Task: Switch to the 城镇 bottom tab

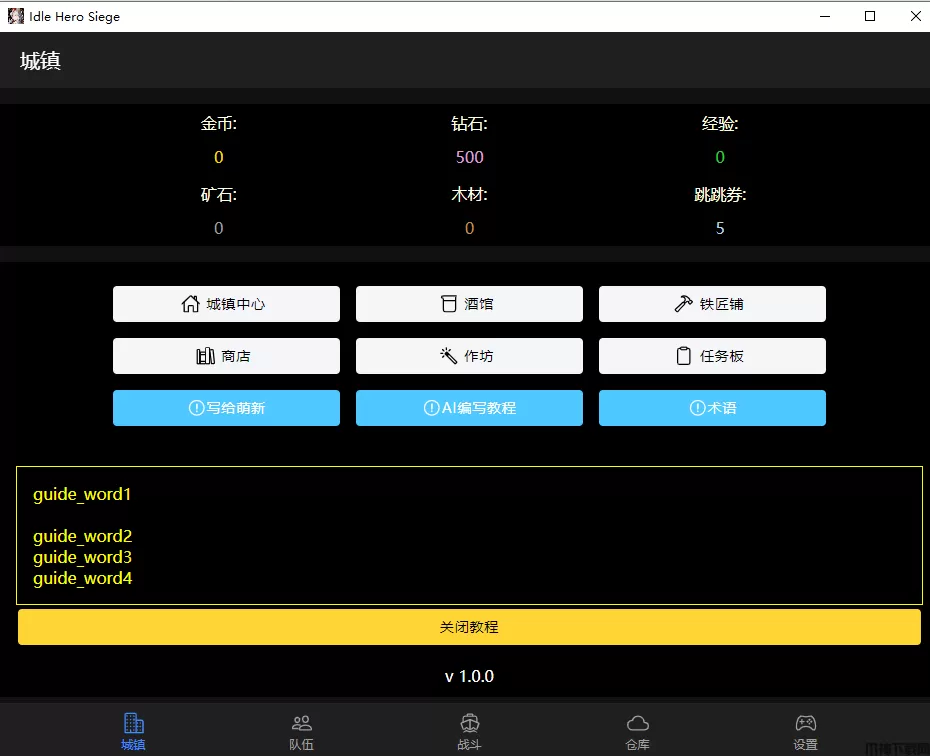Action: pyautogui.click(x=133, y=731)
